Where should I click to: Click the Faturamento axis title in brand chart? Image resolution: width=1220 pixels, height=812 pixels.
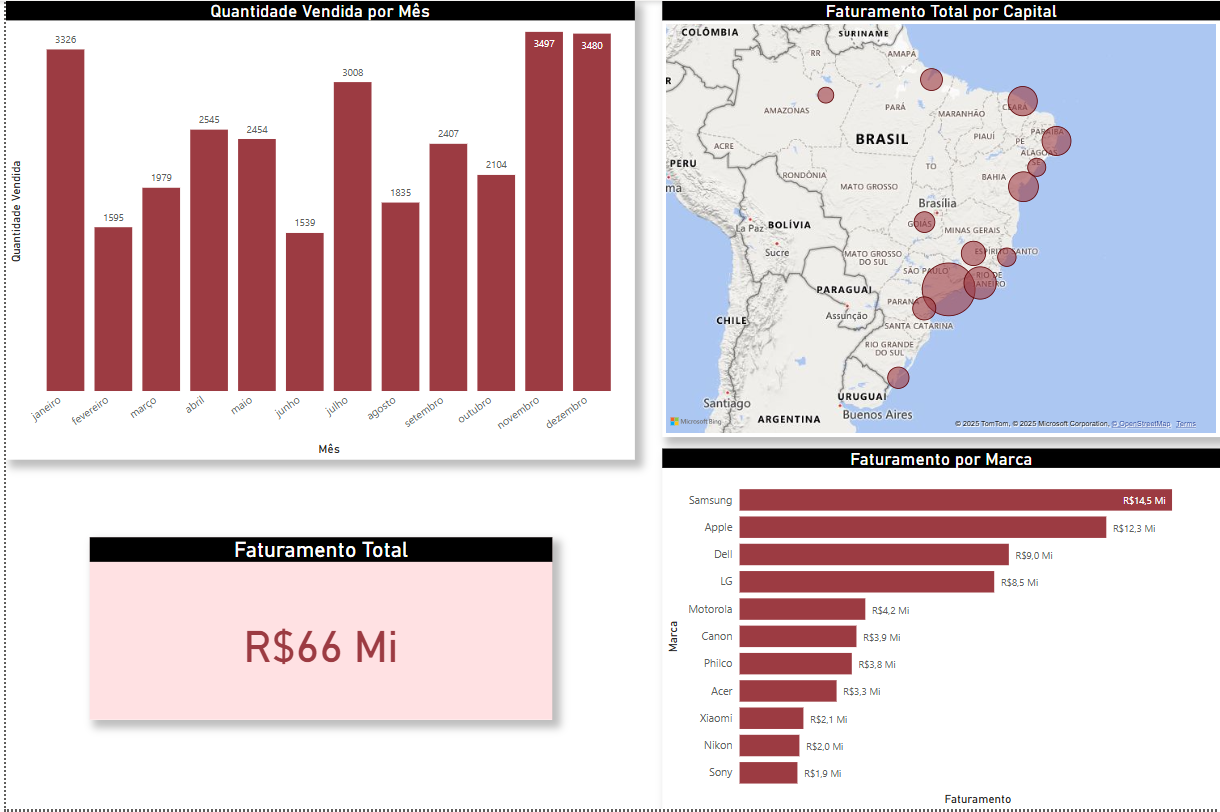(977, 799)
